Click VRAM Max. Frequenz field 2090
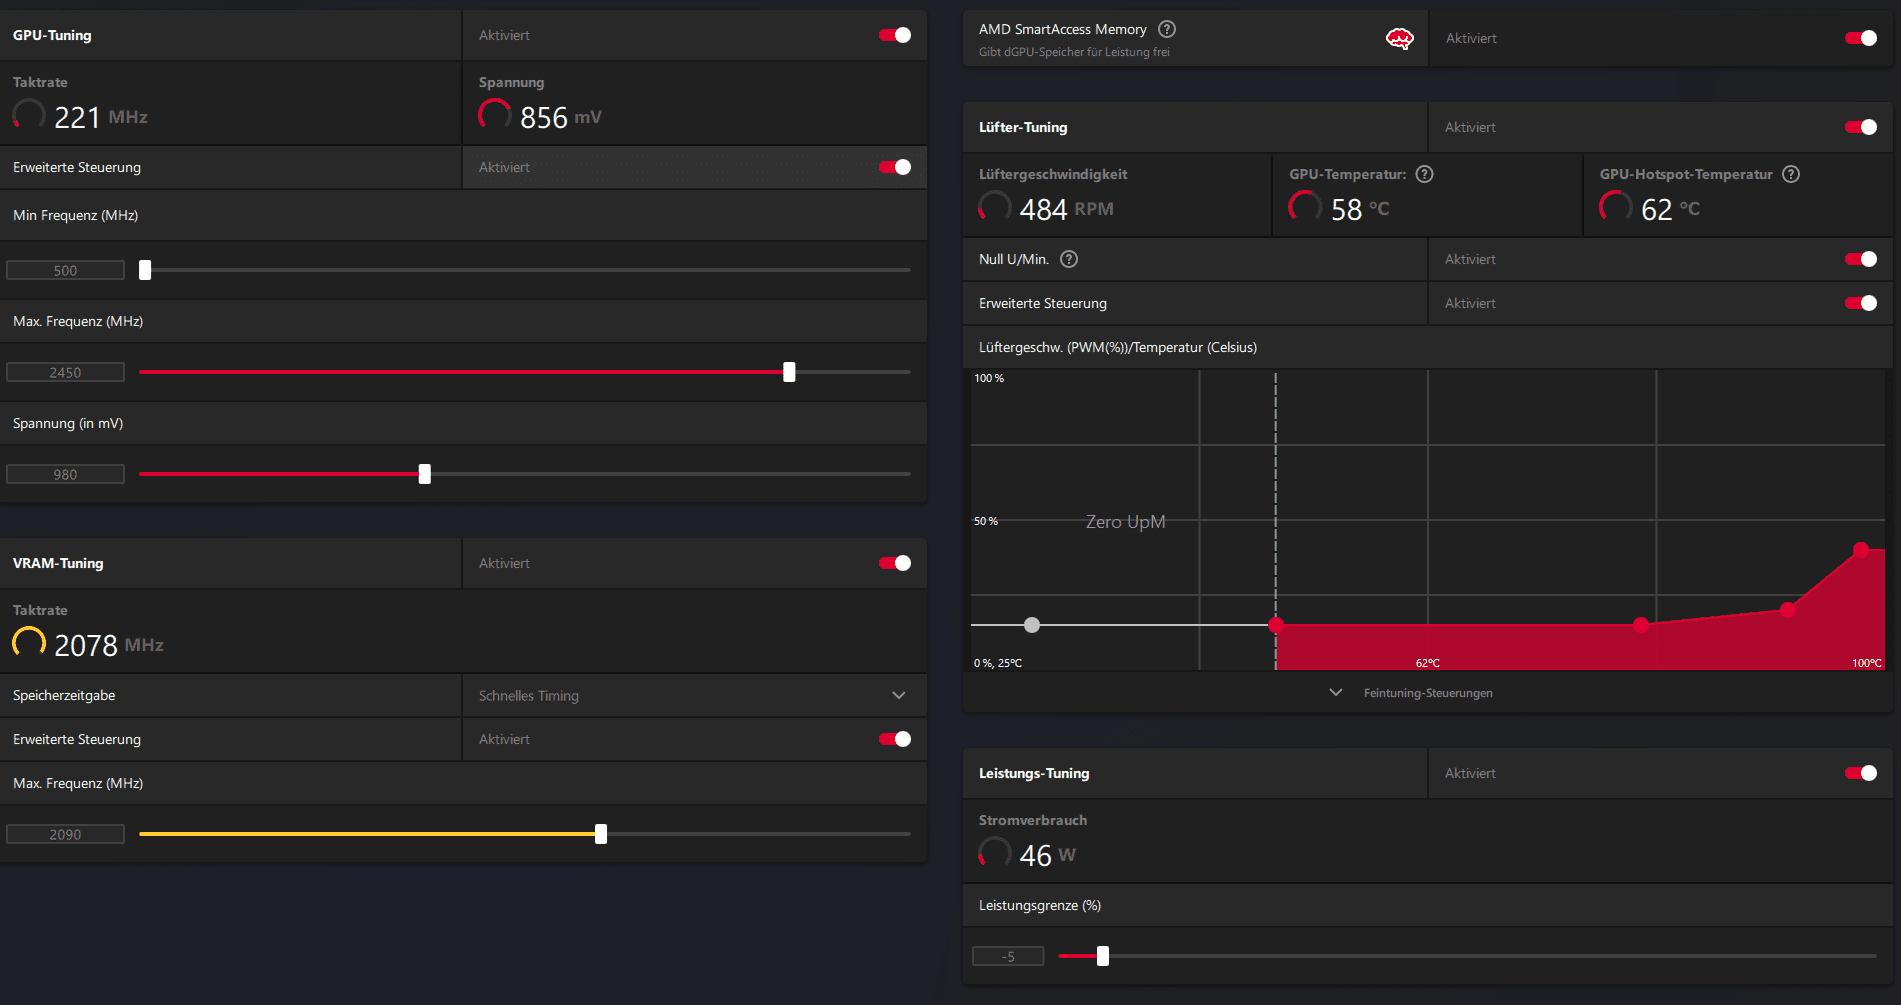Screen dimensions: 1901x1005 pyautogui.click(x=65, y=834)
